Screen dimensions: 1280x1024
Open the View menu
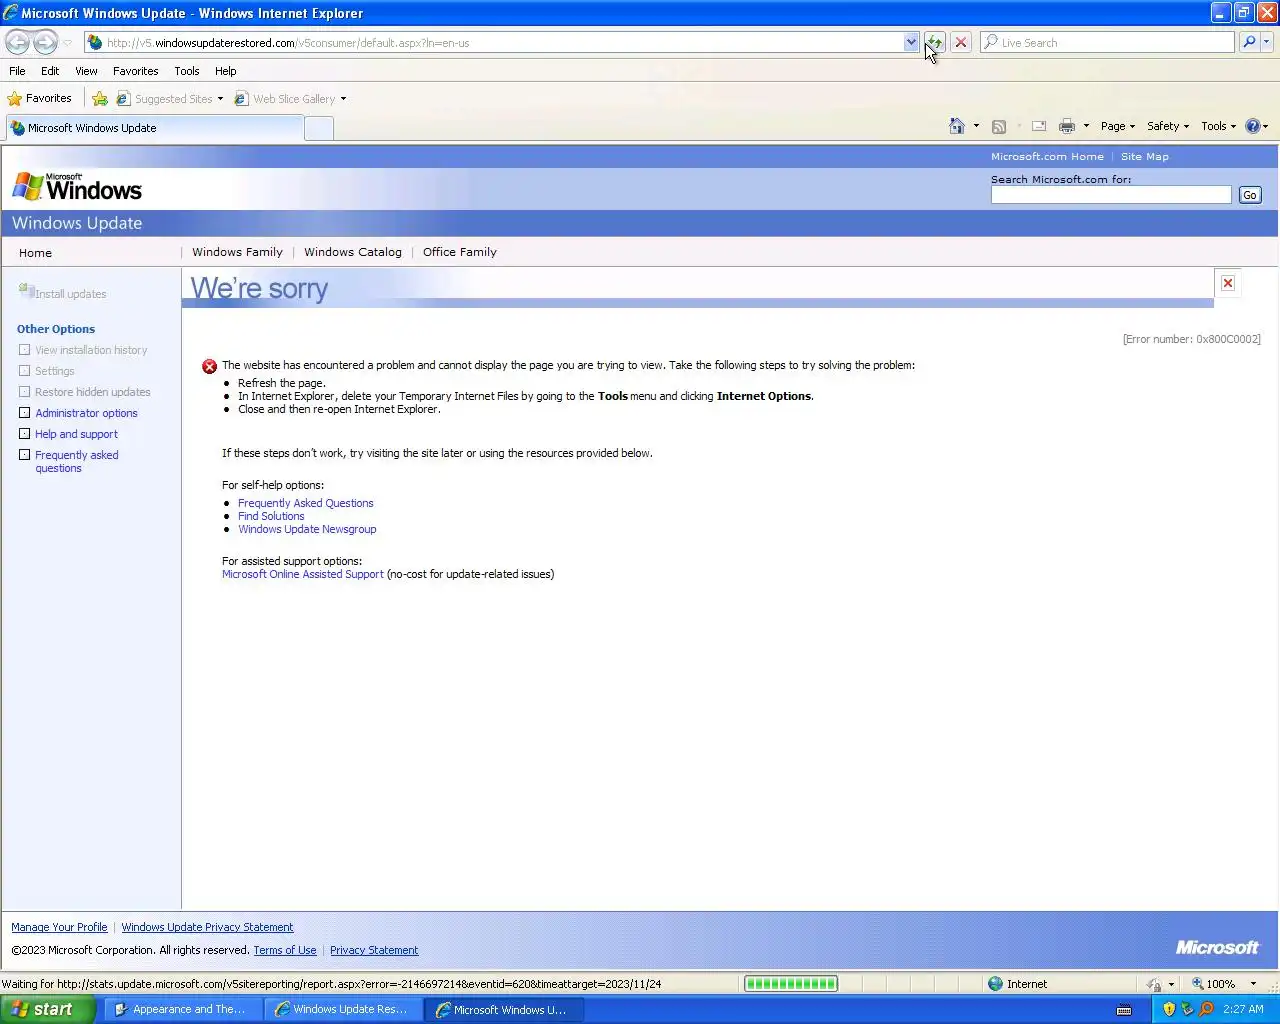[86, 71]
